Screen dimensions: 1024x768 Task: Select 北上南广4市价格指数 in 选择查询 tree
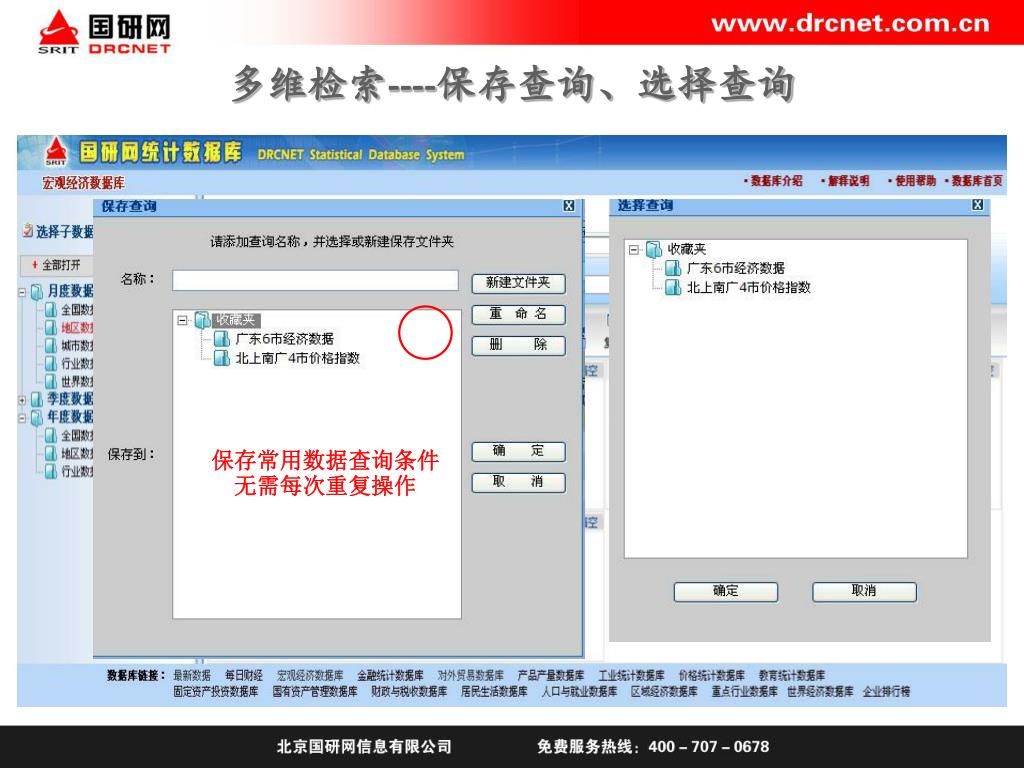point(749,287)
